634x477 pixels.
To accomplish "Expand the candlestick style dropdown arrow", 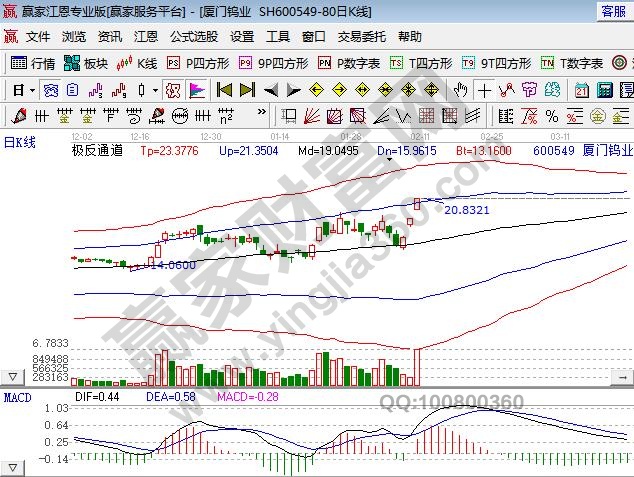I will click(x=155, y=90).
